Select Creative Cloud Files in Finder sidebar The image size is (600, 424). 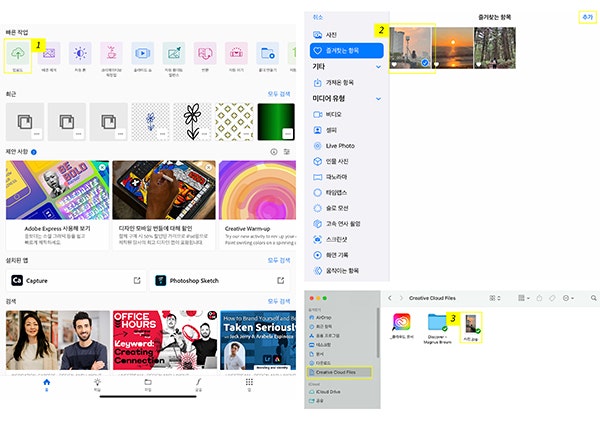pos(339,372)
